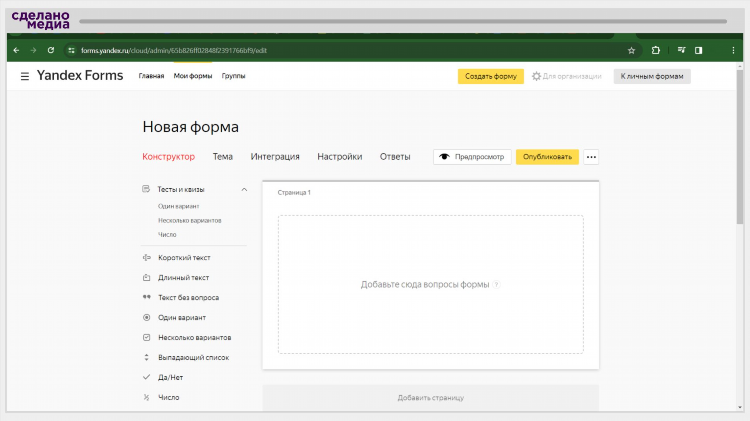Click the Да/Нет checkmark icon
This screenshot has width=750, height=421.
coord(146,377)
